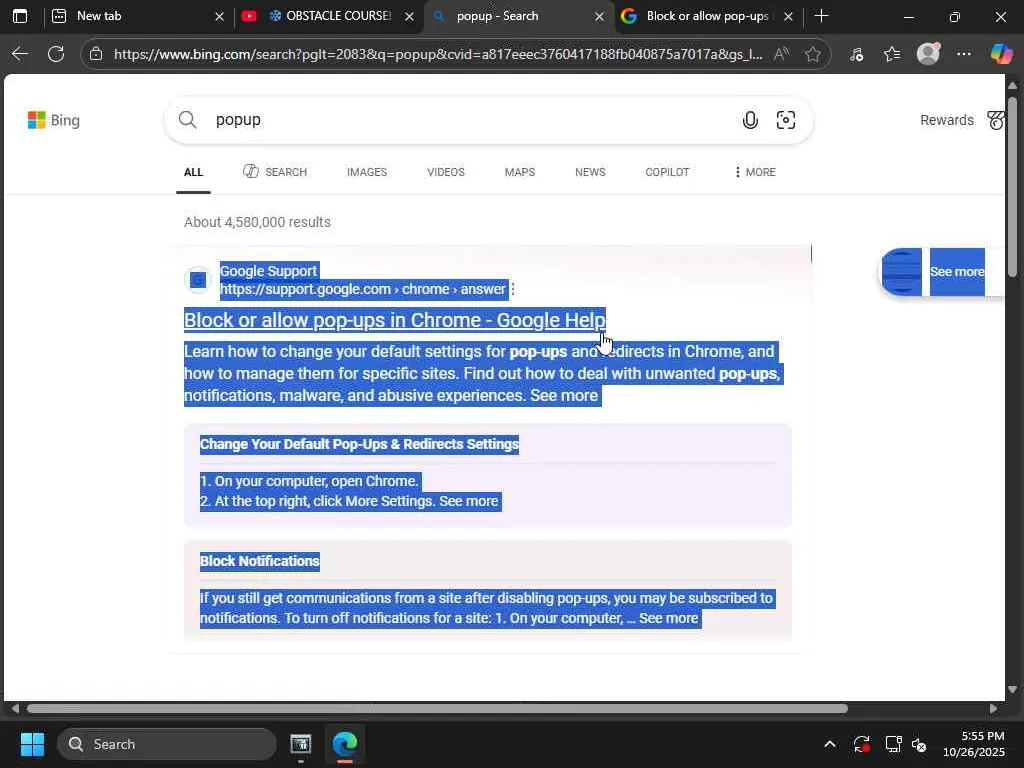Open Block or allow pop-ups in Chrome link
Image resolution: width=1024 pixels, height=768 pixels.
click(395, 320)
